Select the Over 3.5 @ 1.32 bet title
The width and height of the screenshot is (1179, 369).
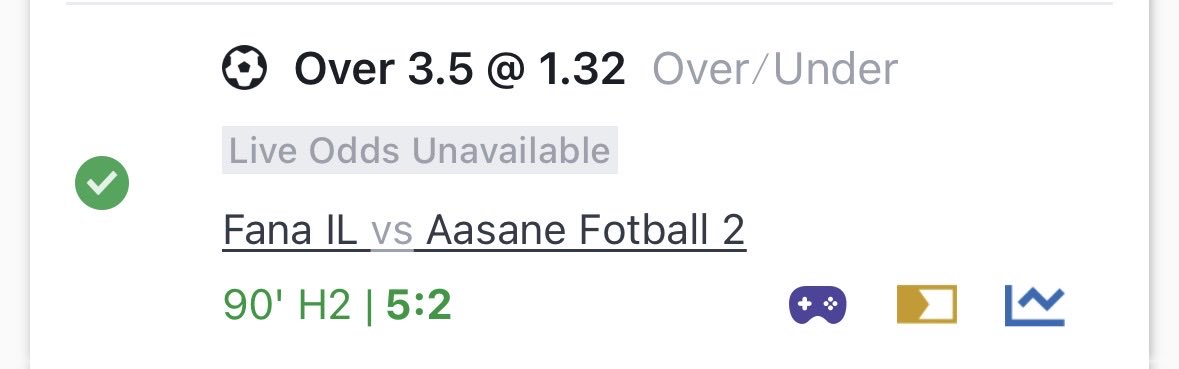click(459, 68)
